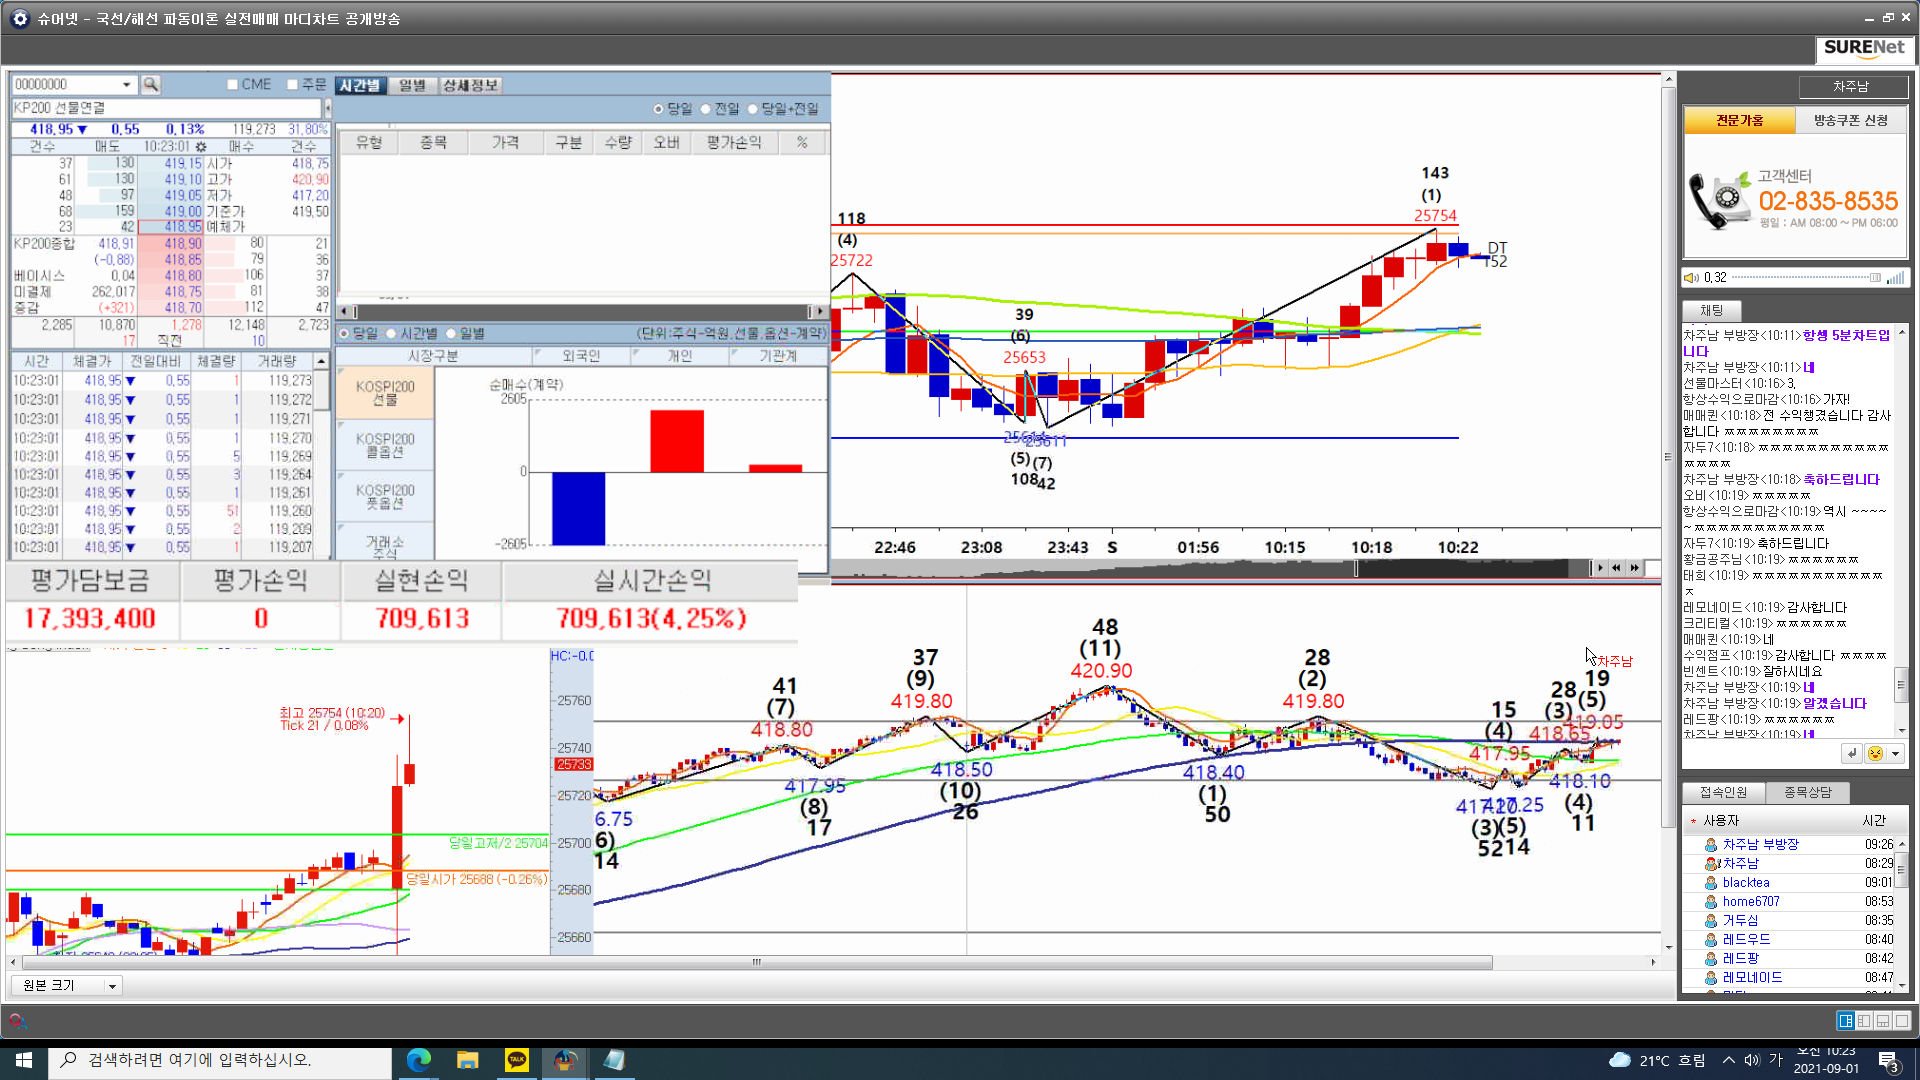Click the speaker volume icon

(x=1691, y=278)
